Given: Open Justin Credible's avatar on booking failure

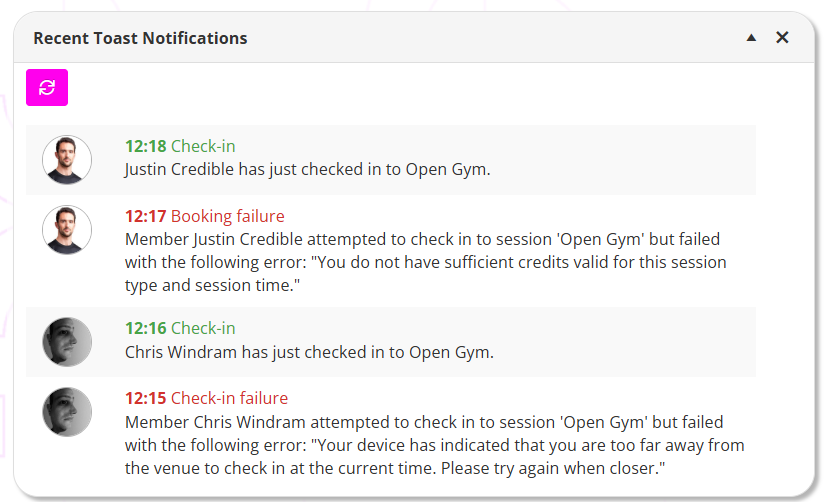Looking at the screenshot, I should [x=67, y=230].
